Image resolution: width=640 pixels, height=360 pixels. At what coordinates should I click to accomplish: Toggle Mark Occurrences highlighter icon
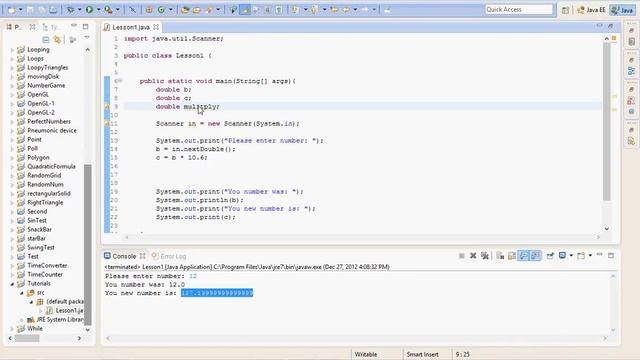pyautogui.click(x=245, y=9)
